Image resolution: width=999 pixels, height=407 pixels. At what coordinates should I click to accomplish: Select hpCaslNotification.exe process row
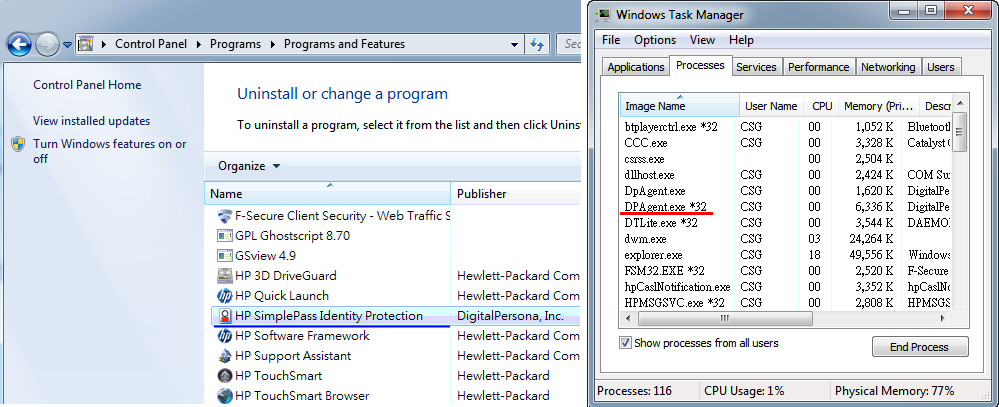pyautogui.click(x=786, y=287)
